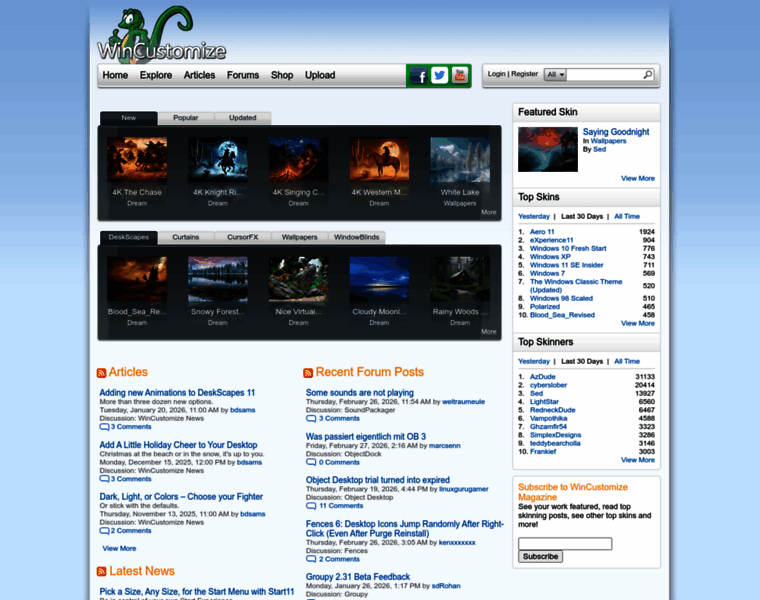The height and width of the screenshot is (600, 760).
Task: Switch to the Updated tab
Action: coord(242,118)
